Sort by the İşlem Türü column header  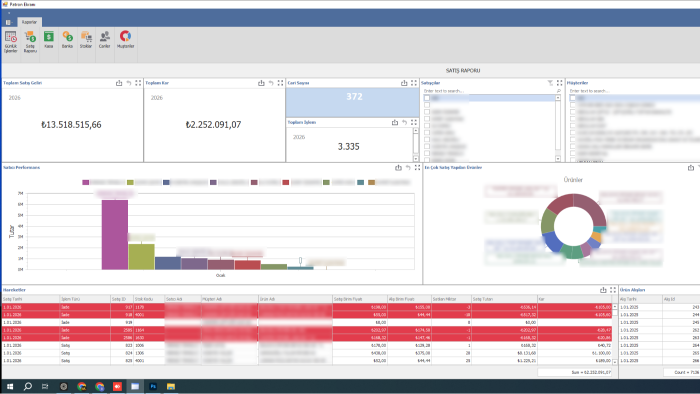click(x=85, y=299)
